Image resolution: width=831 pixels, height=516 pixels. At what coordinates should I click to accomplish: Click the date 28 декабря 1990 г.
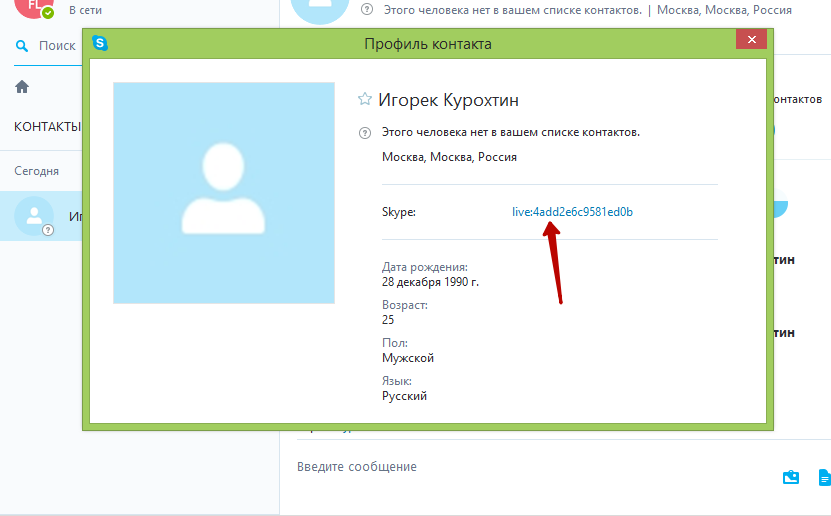point(430,282)
